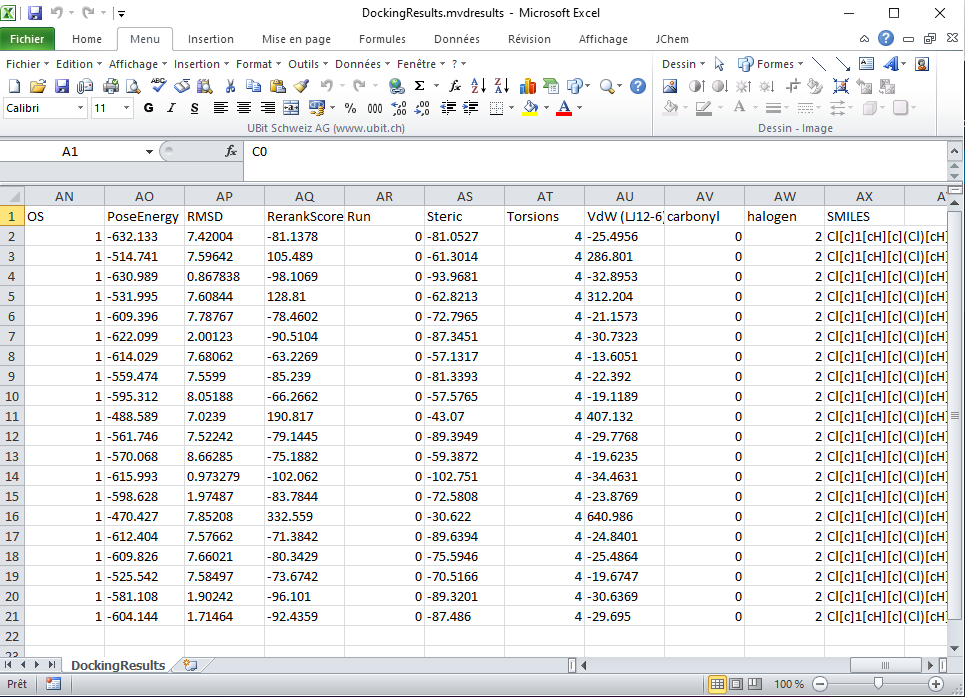Insert hyperlink using globe icon

(396, 87)
